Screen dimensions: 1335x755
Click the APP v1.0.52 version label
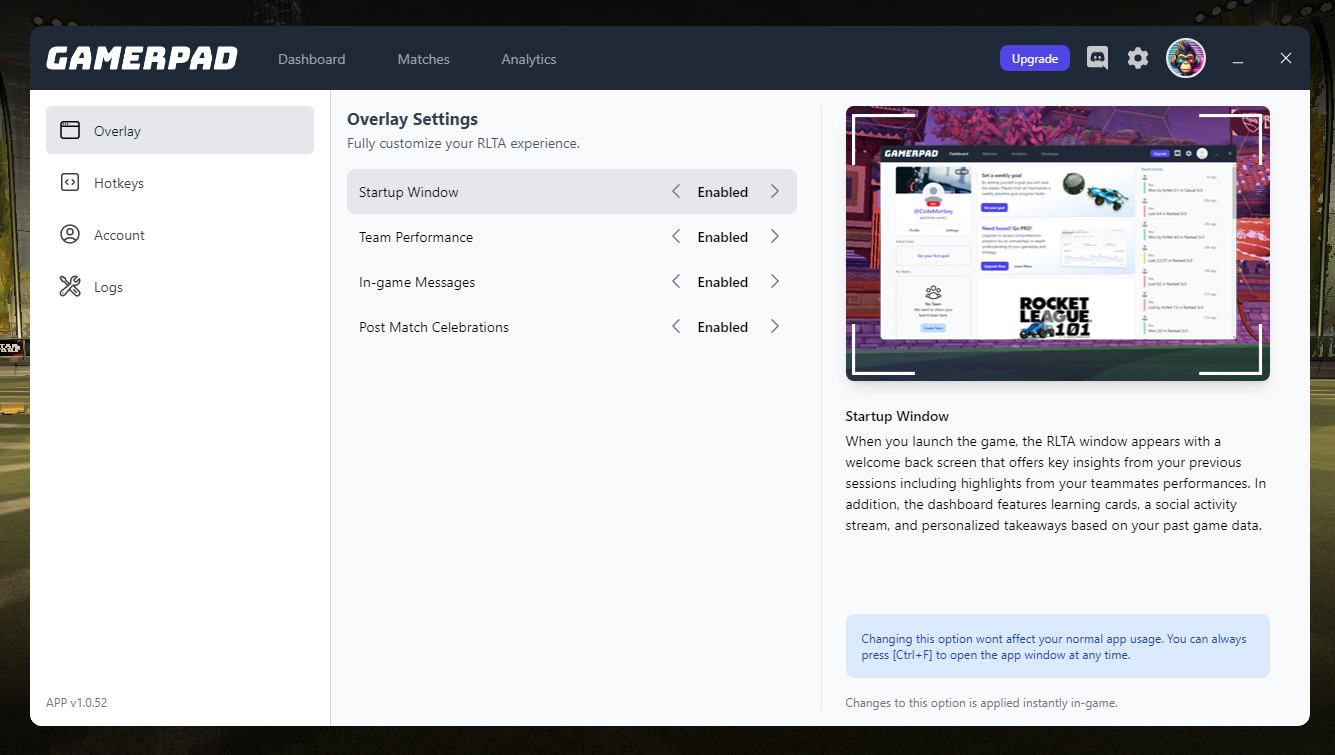[x=77, y=703]
